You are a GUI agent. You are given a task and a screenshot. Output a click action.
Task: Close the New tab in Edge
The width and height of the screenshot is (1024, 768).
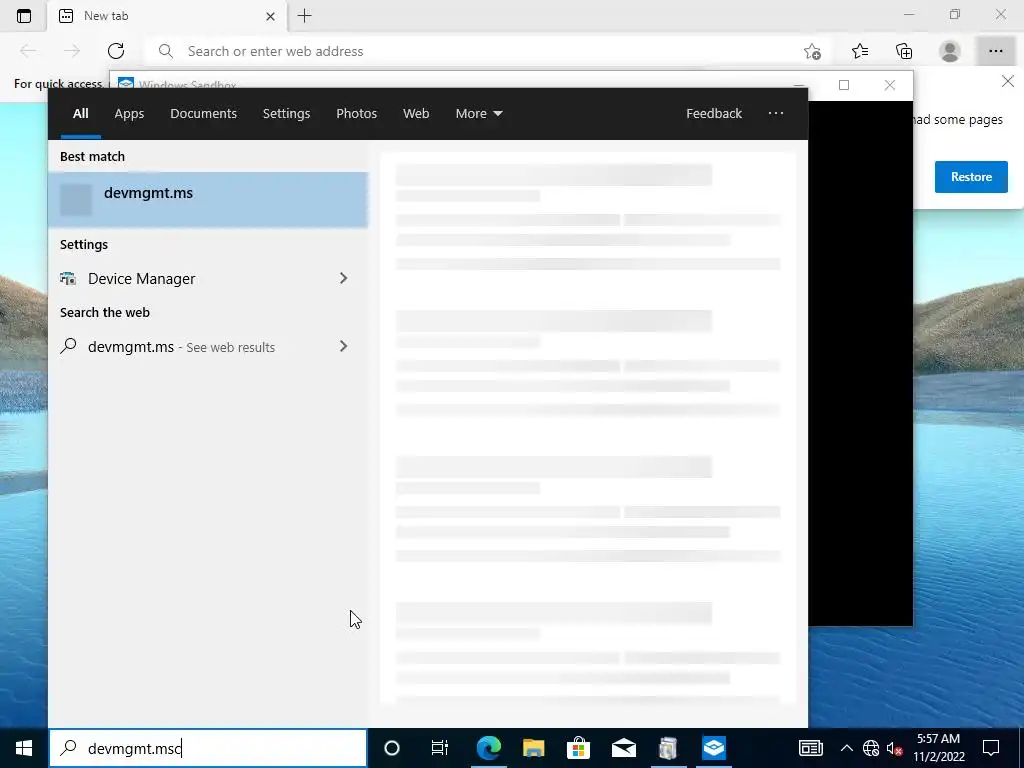(x=270, y=16)
